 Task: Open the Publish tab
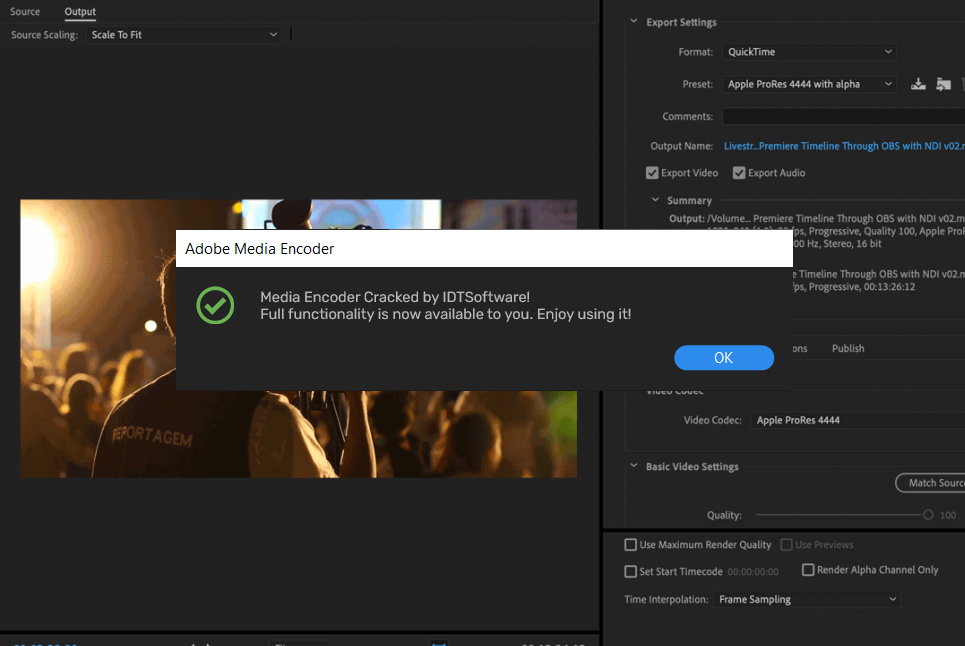[x=848, y=348]
